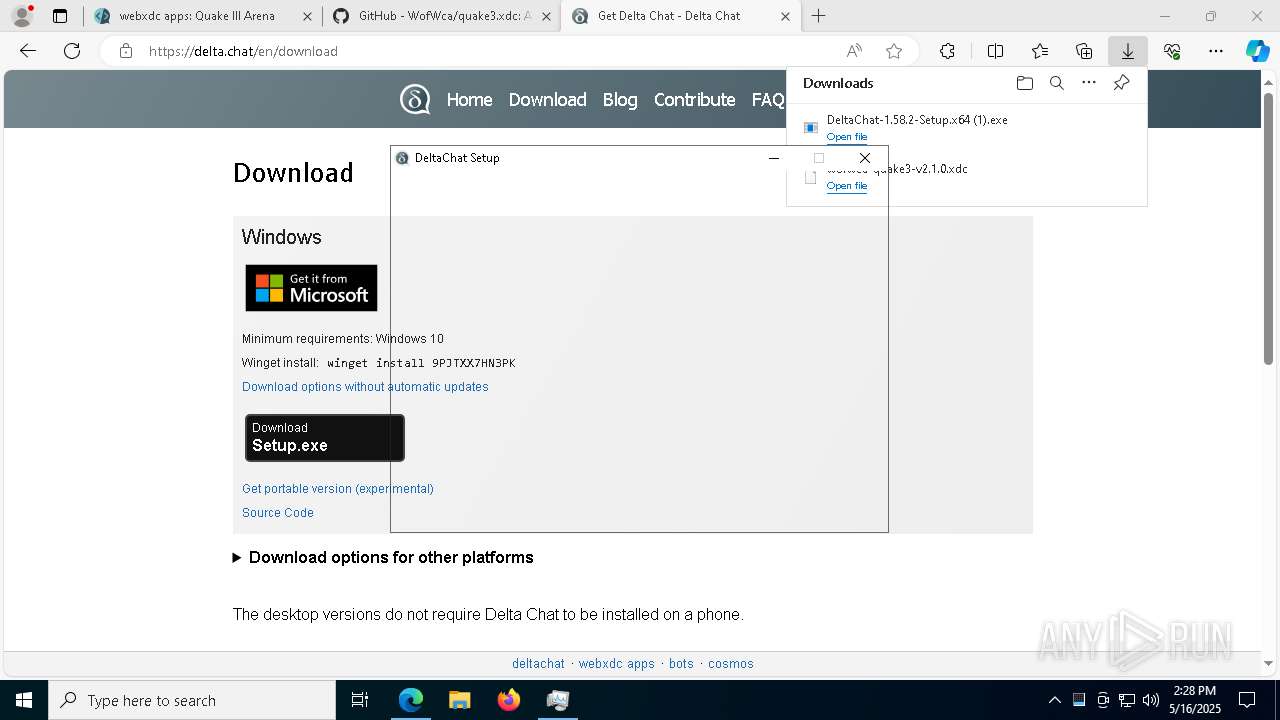
Task: Switch to GitHub WofWca/quake3.xdc tab
Action: [444, 16]
